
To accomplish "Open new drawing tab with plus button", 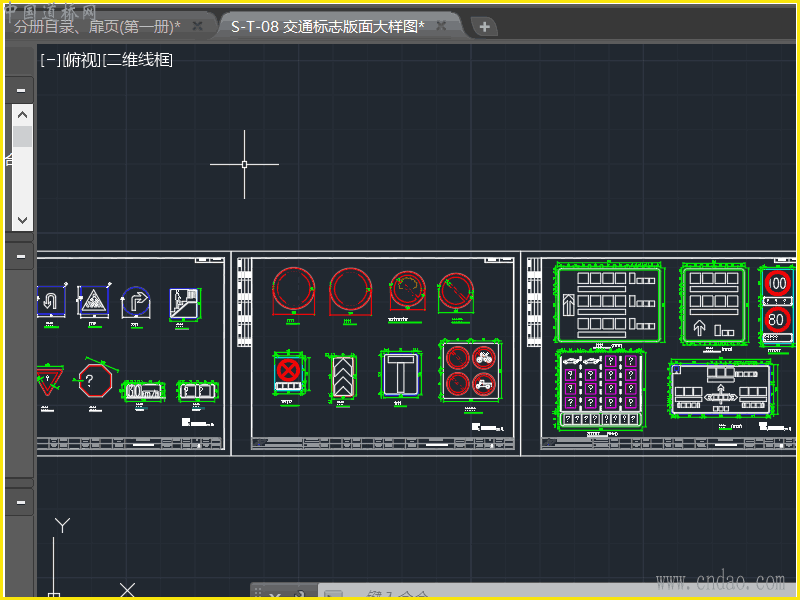I will pos(484,27).
